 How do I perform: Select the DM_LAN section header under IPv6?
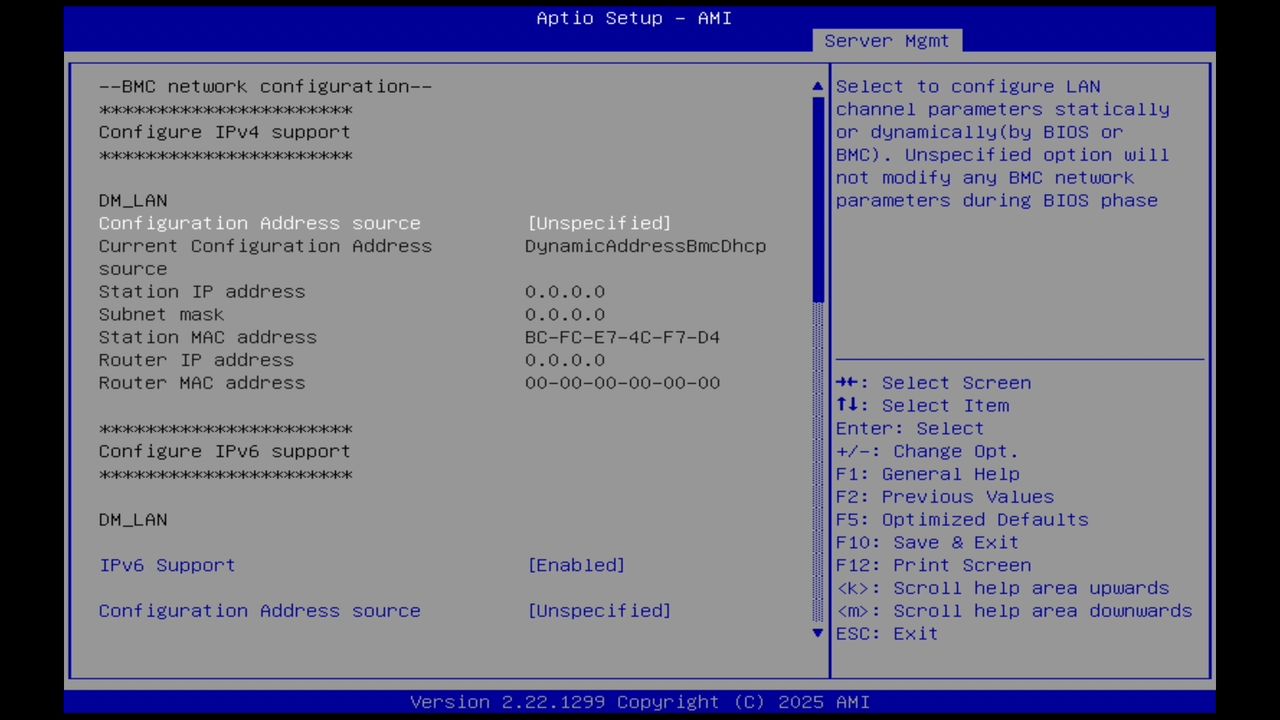tap(133, 519)
